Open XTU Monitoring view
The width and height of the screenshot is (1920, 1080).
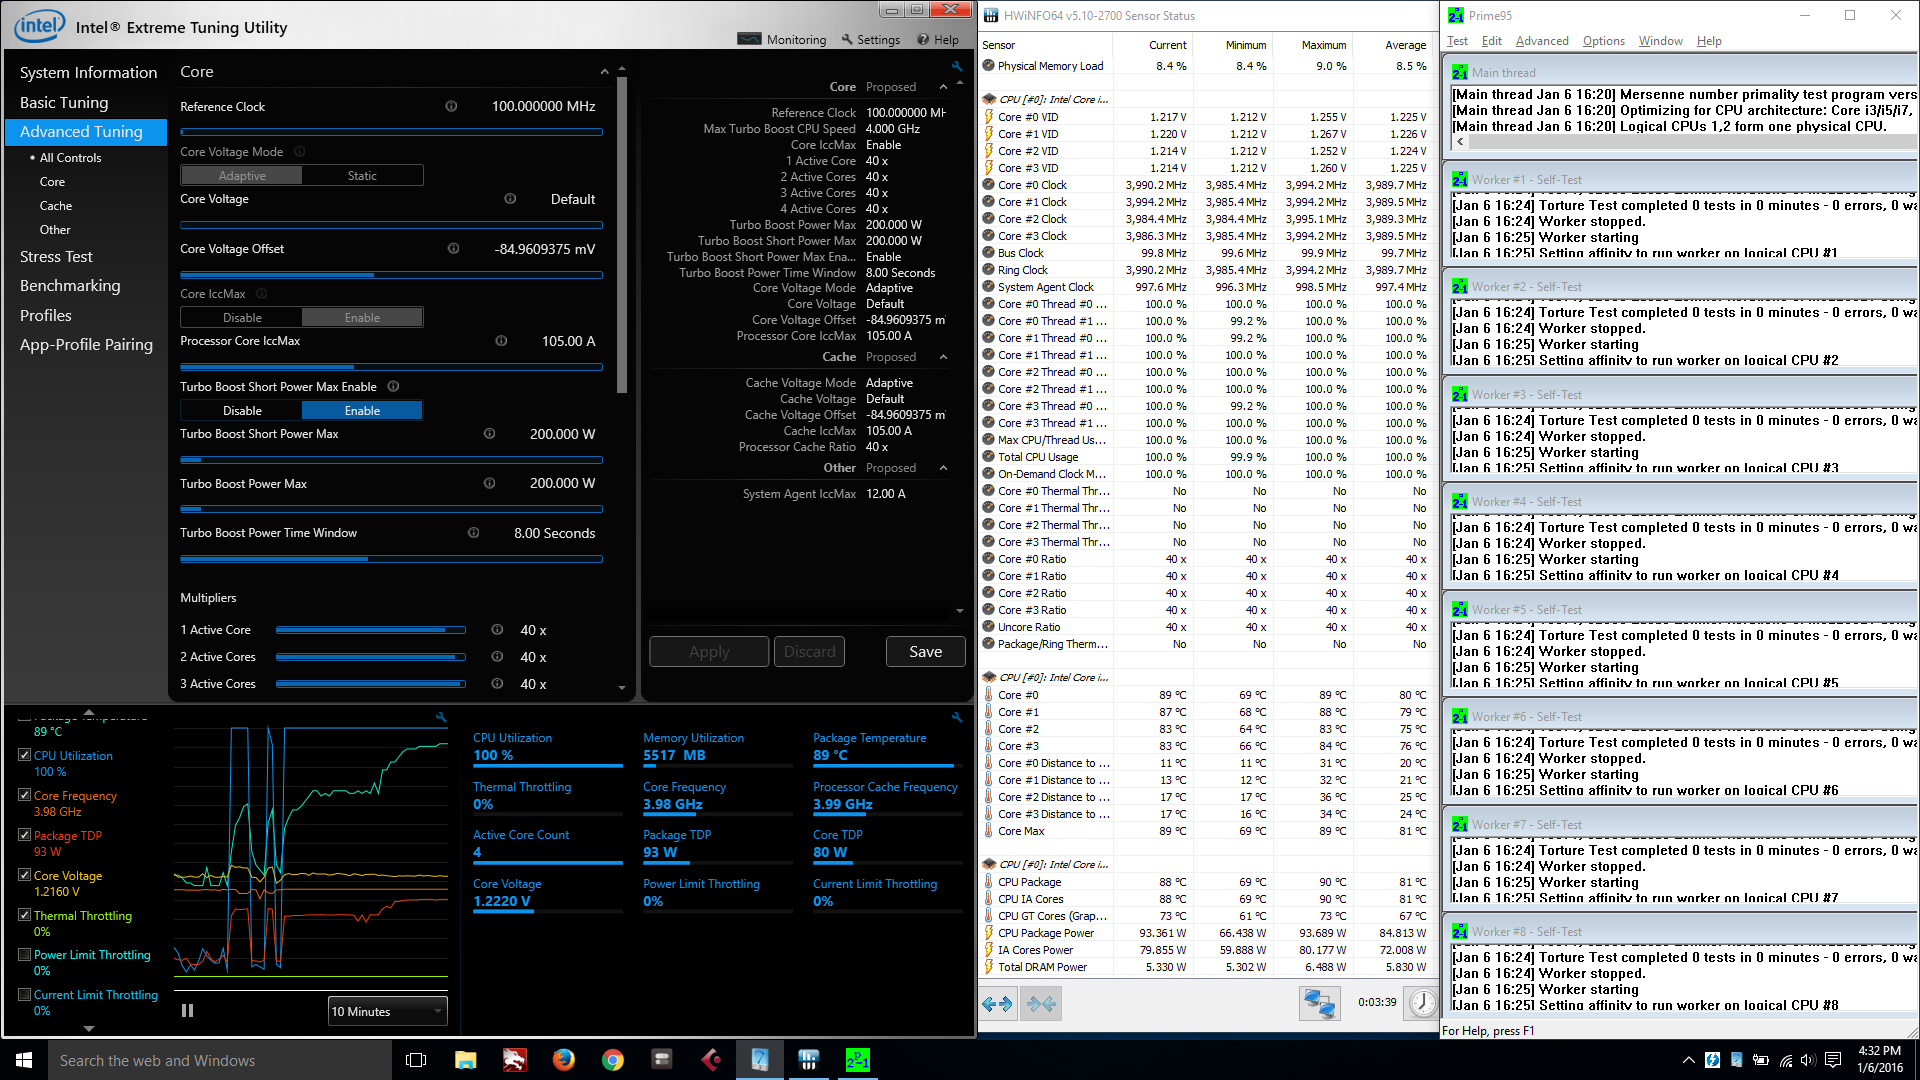click(782, 40)
